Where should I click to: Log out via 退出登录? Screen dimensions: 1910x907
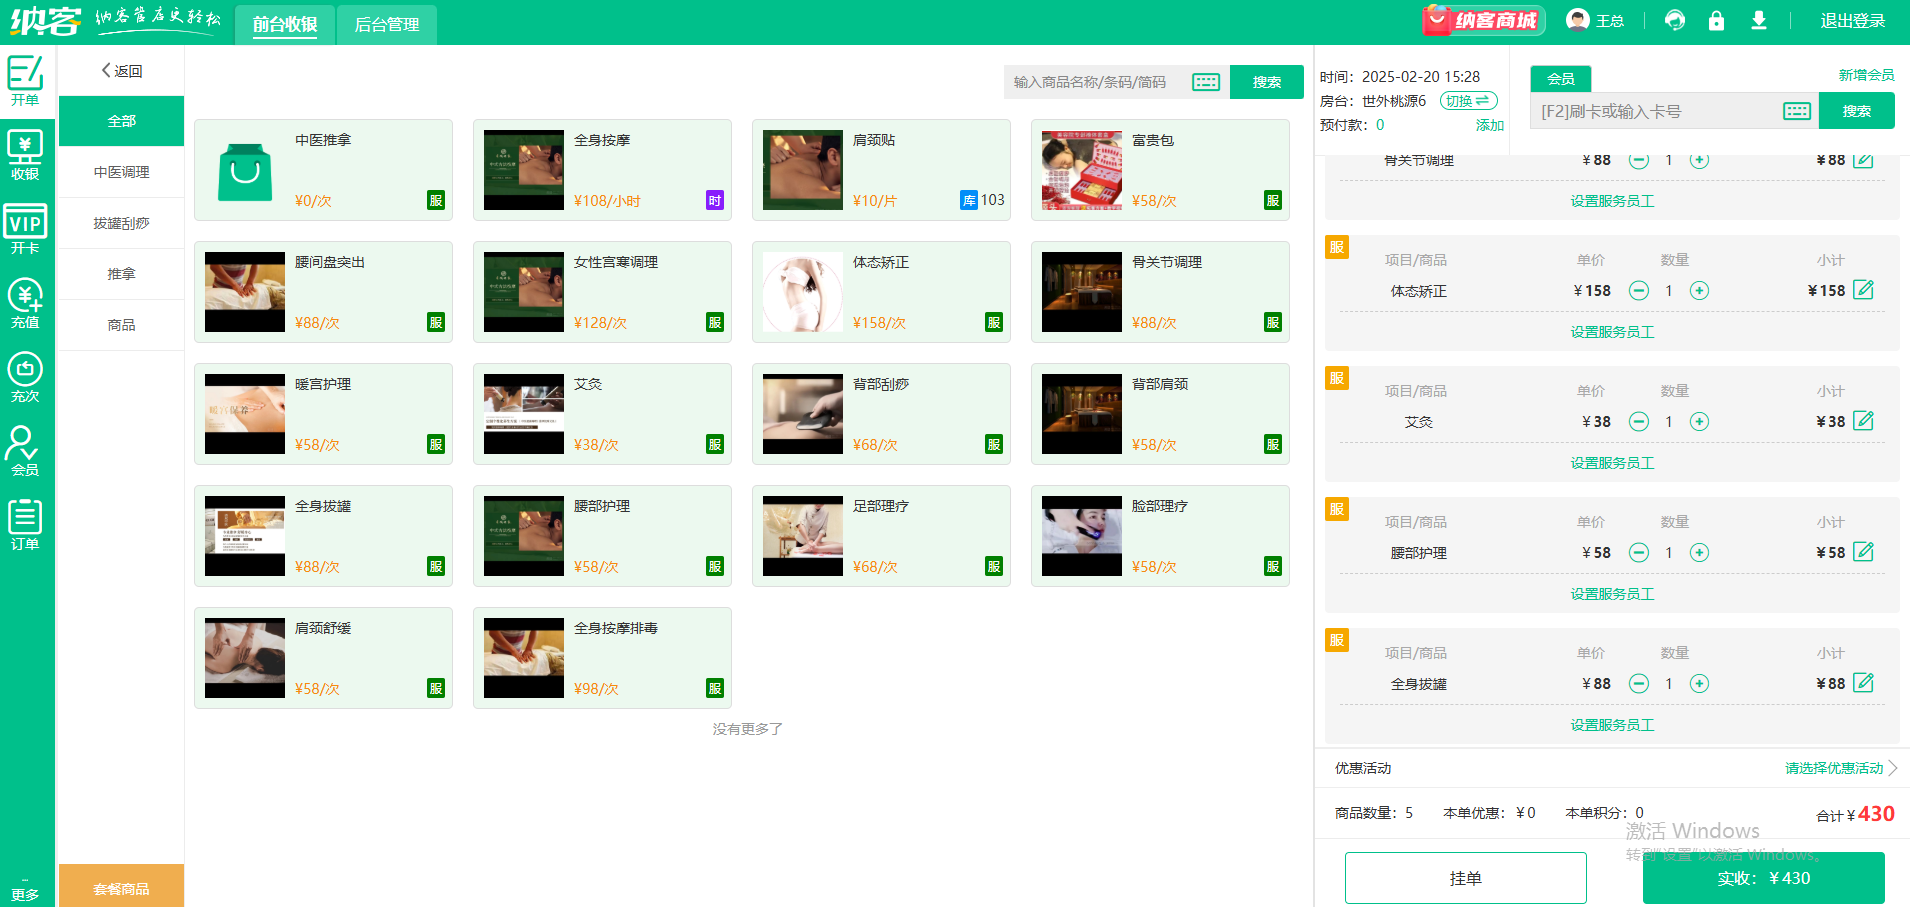1853,20
